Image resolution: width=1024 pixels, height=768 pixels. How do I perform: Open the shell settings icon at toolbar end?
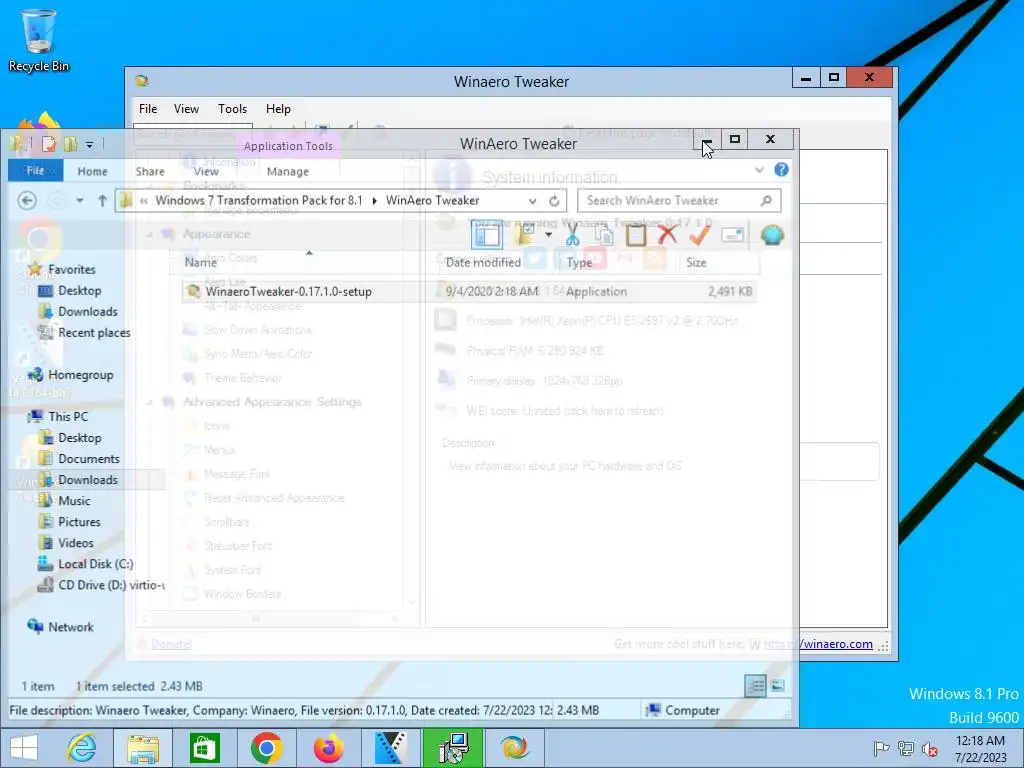tap(772, 235)
